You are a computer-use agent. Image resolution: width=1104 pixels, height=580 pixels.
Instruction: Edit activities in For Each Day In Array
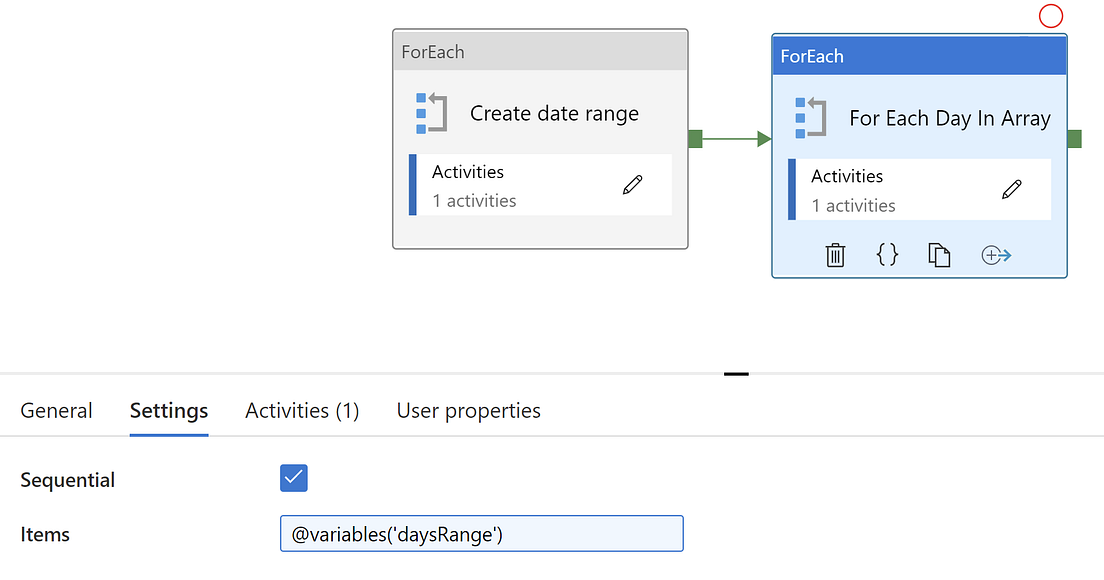click(1011, 189)
